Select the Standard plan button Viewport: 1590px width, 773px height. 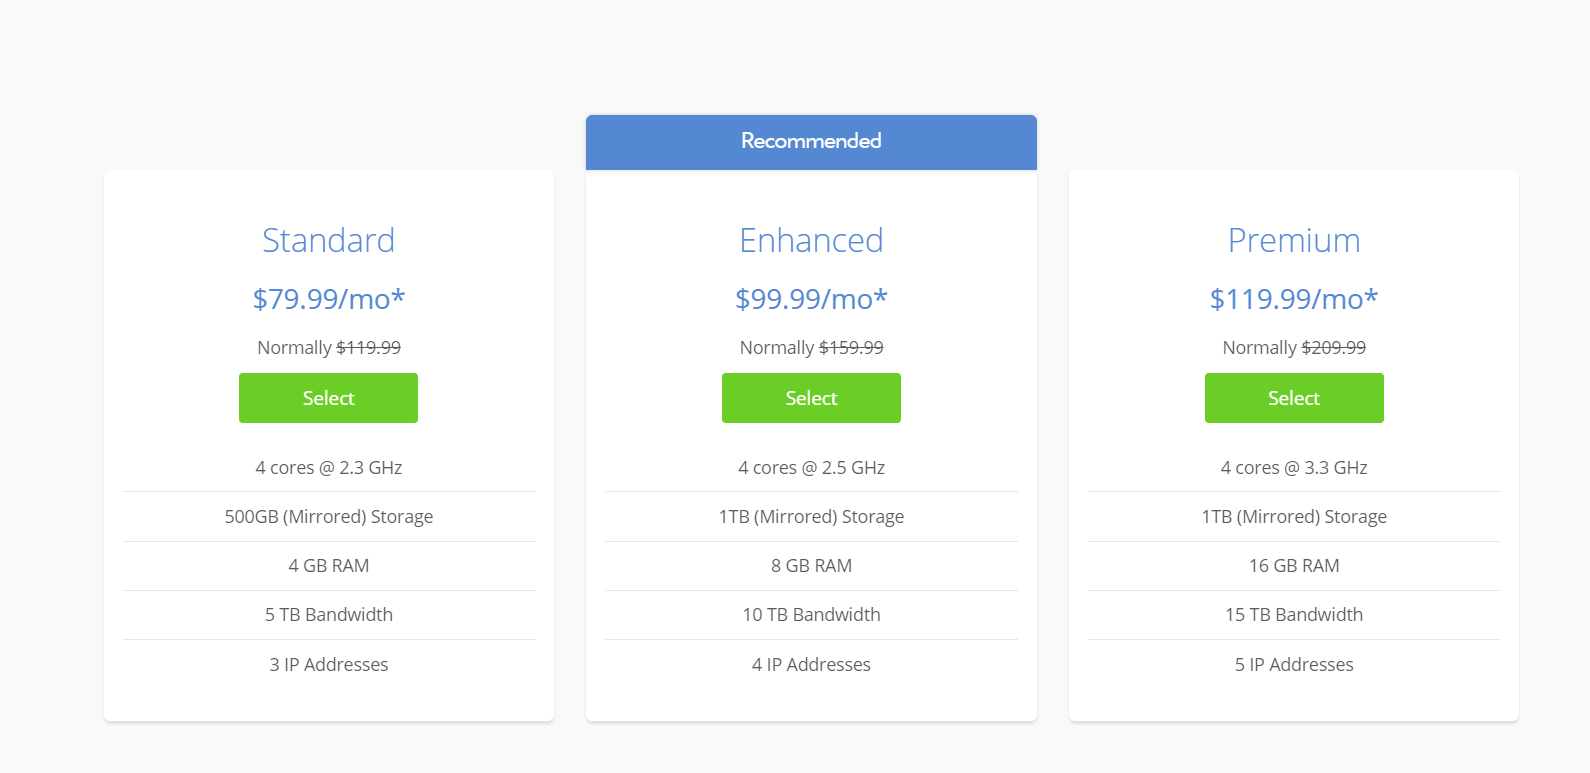pos(328,398)
